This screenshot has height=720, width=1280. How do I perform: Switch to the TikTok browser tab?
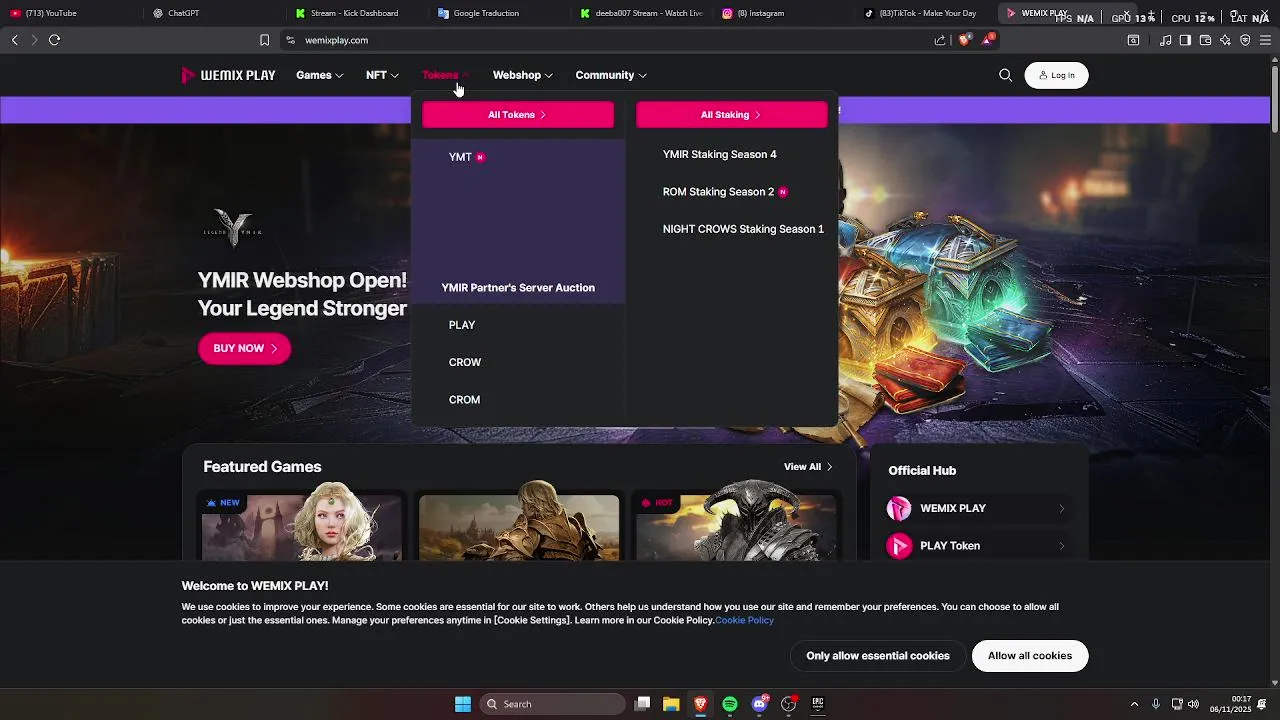(x=926, y=13)
